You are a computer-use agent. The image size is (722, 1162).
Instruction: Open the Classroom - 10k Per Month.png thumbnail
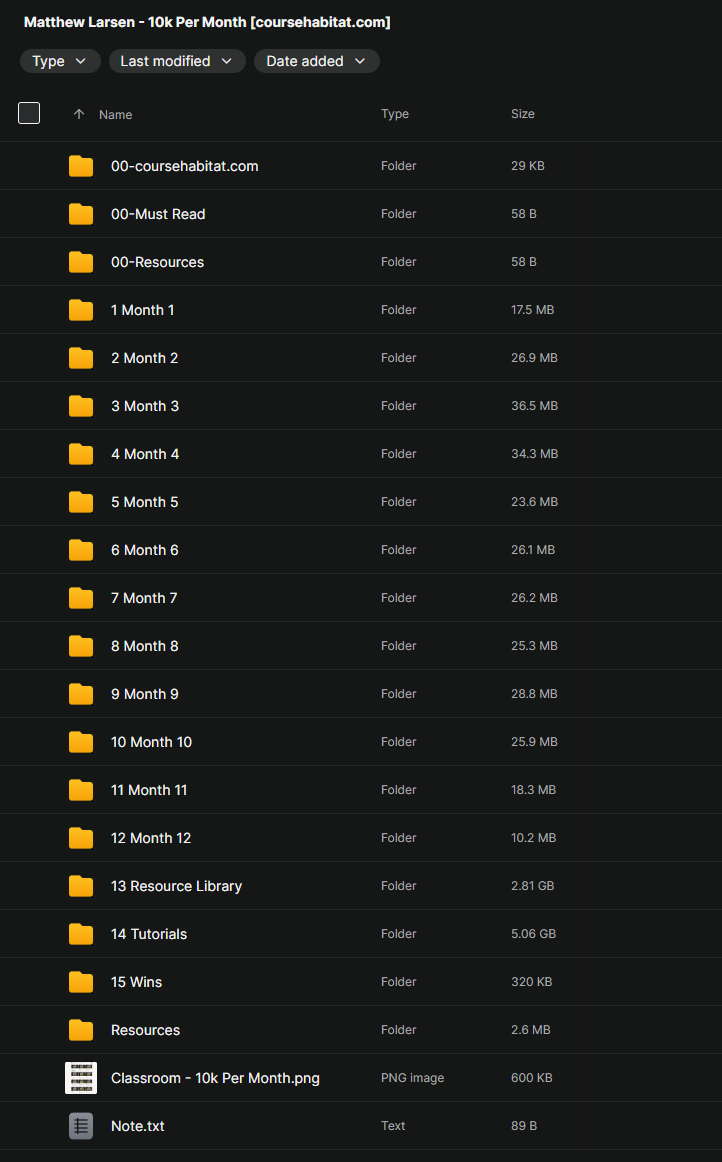tap(81, 1078)
